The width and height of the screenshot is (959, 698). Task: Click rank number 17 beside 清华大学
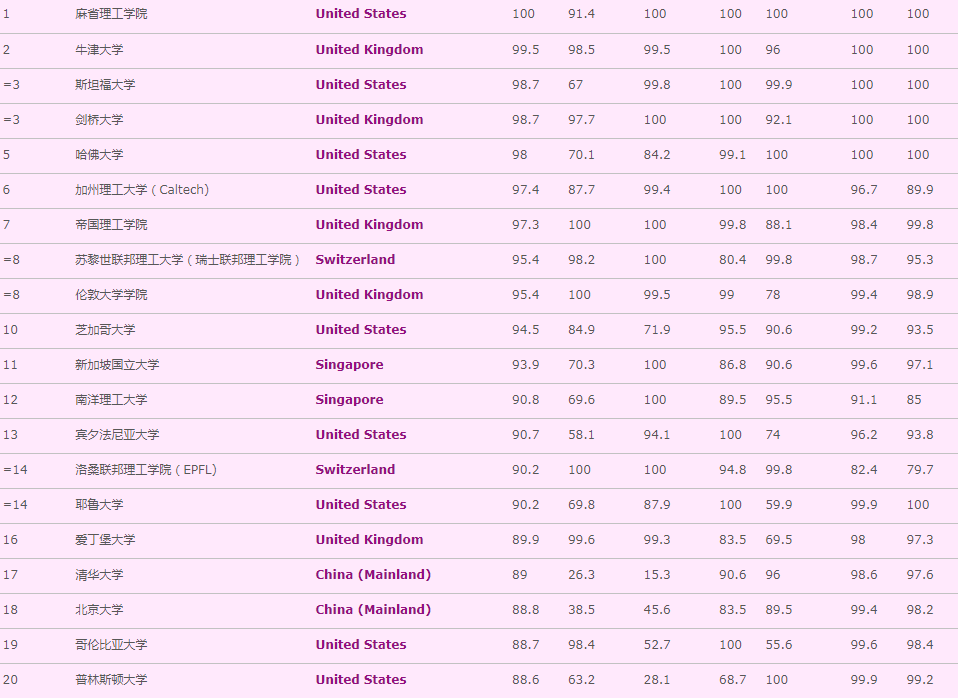click(10, 574)
